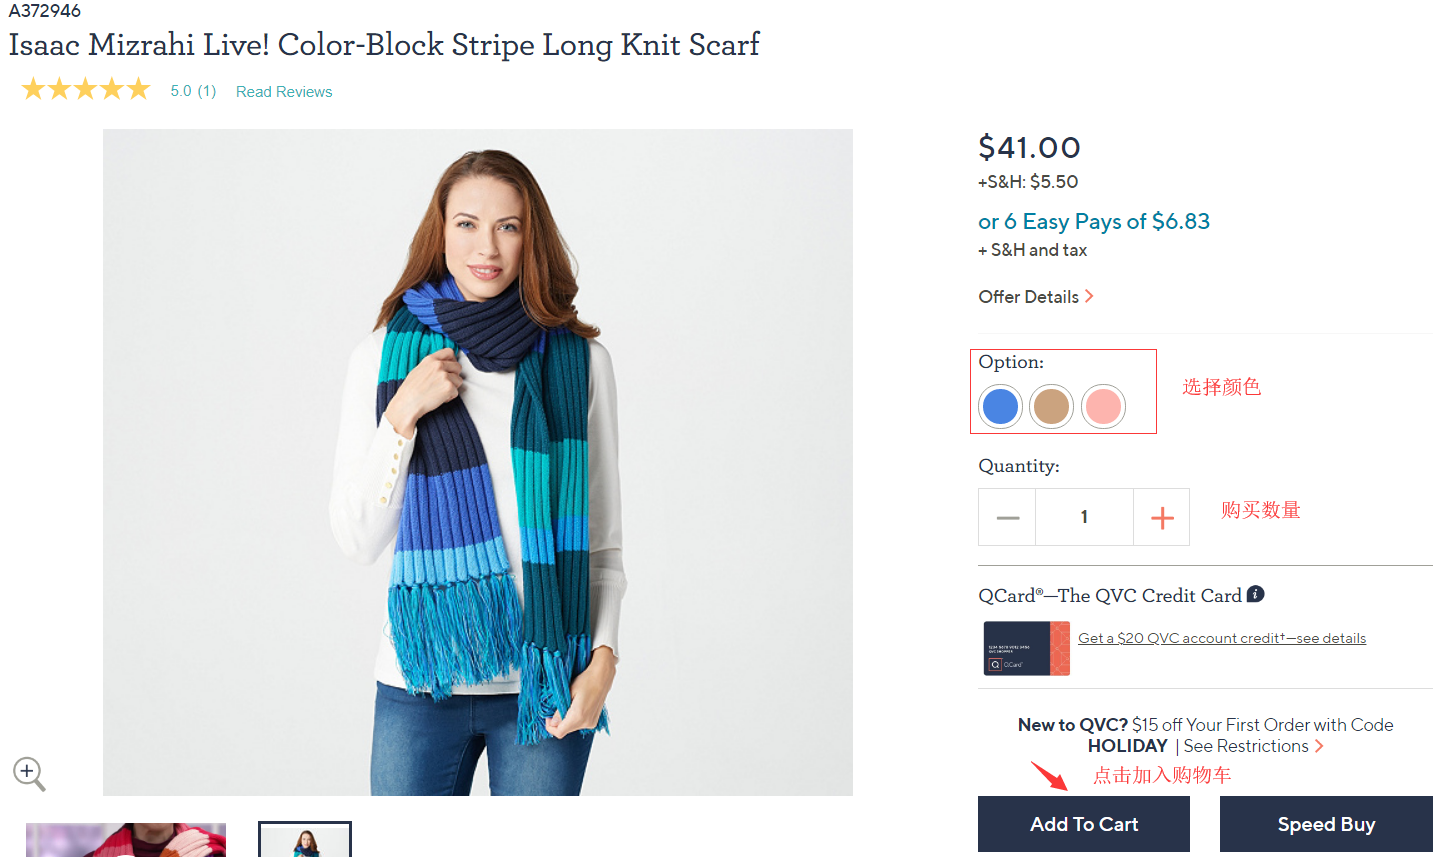The width and height of the screenshot is (1441, 857).
Task: Click the zoom magnifier icon
Action: (x=28, y=773)
